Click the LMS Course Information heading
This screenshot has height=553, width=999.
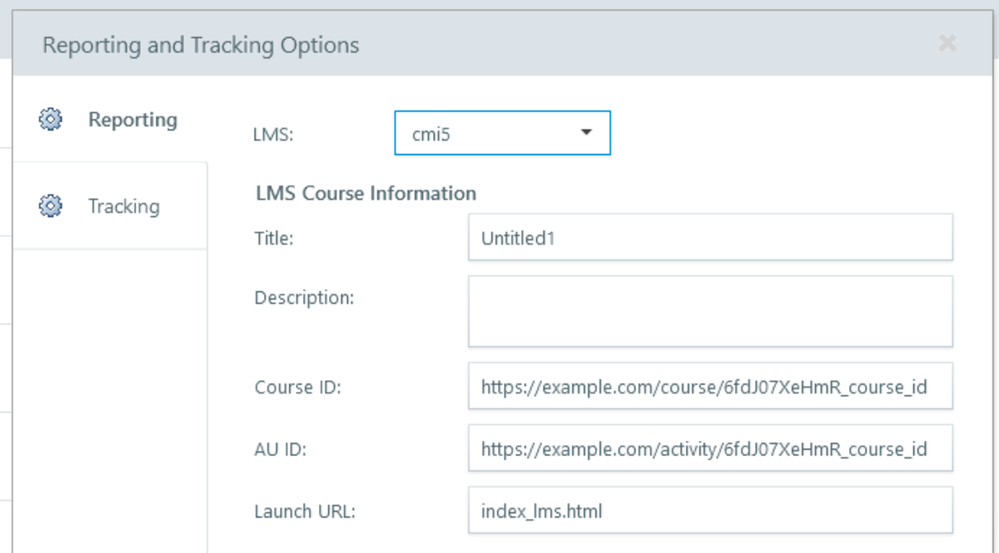(x=366, y=193)
